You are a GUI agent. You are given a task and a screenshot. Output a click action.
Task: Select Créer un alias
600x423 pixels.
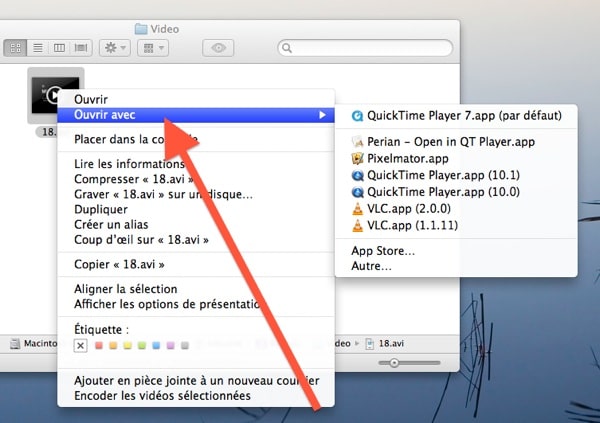[196, 224]
